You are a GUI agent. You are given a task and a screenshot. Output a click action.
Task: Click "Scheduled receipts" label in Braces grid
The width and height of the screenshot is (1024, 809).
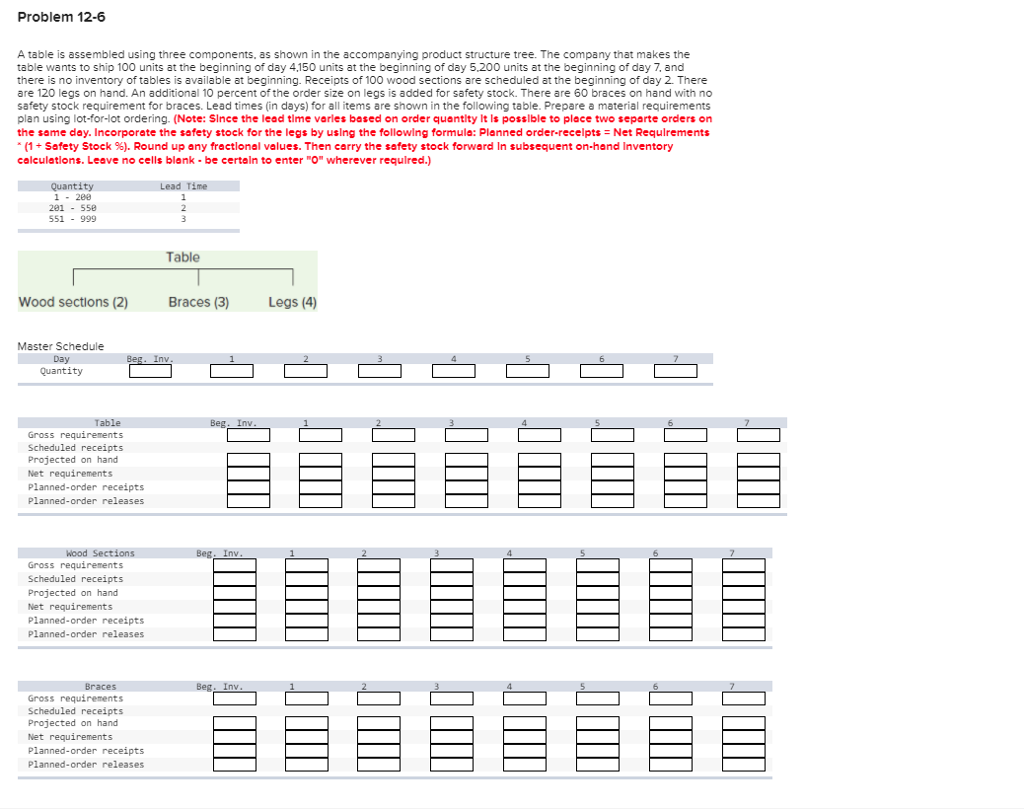click(75, 711)
